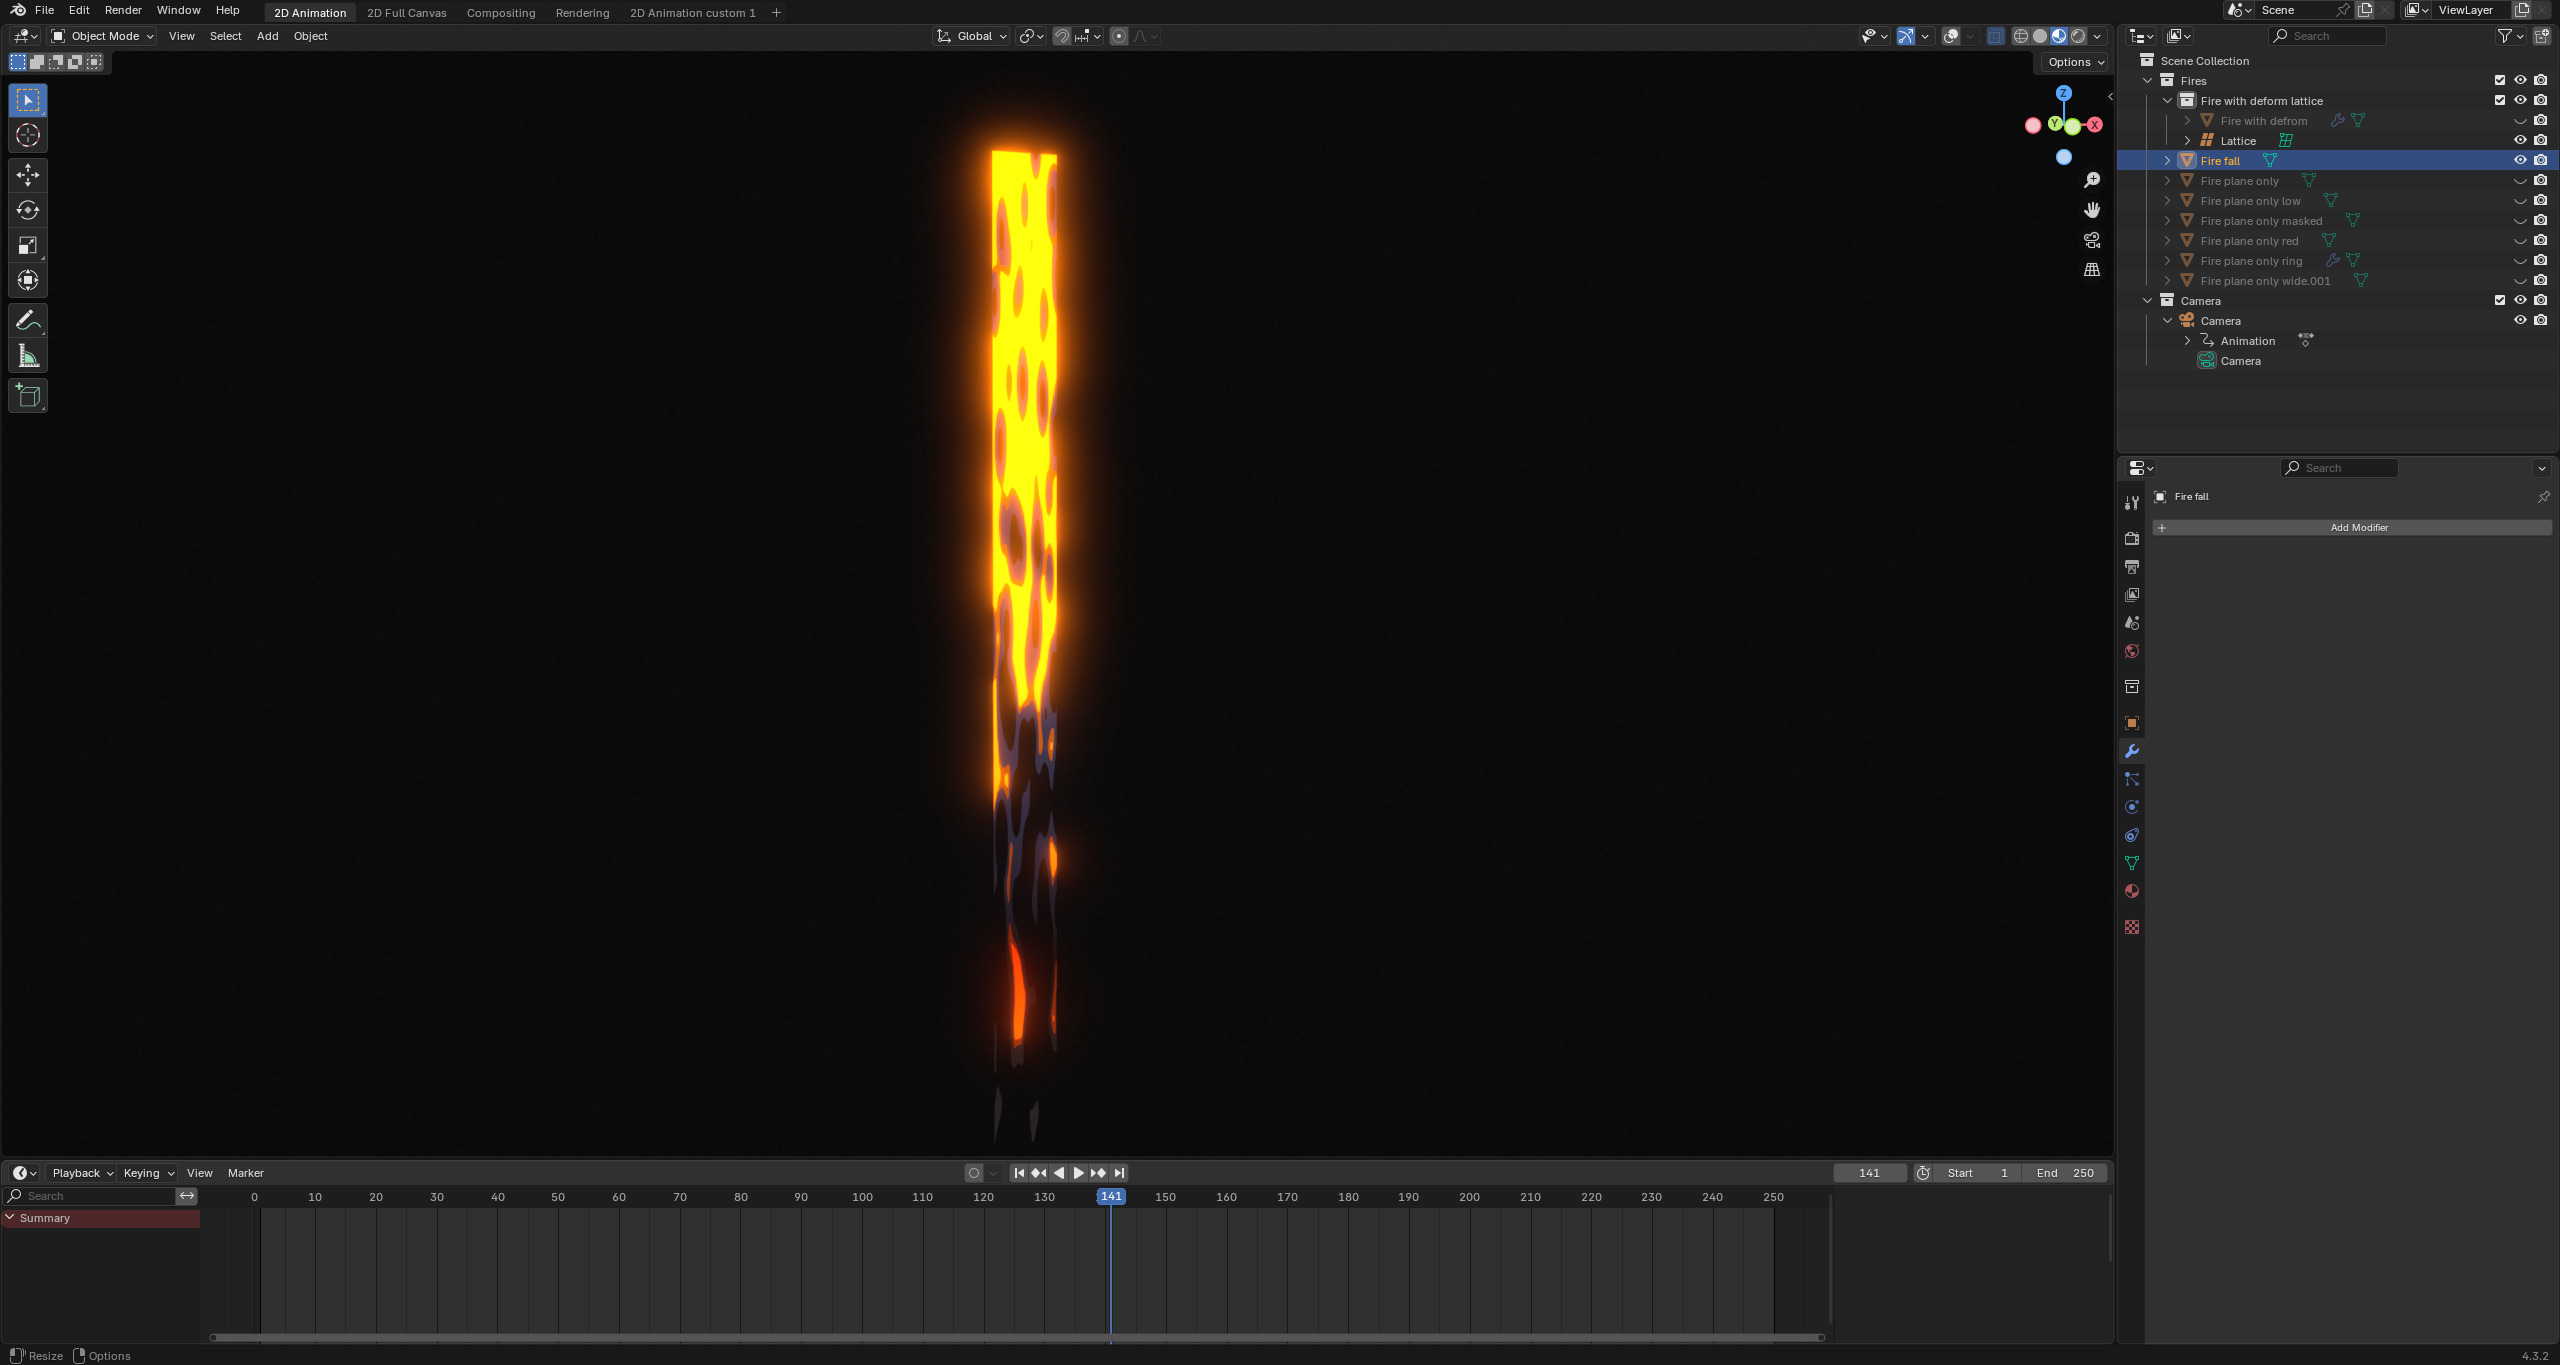The image size is (2560, 1365).
Task: Open the Collection properties tab
Action: (2132, 687)
